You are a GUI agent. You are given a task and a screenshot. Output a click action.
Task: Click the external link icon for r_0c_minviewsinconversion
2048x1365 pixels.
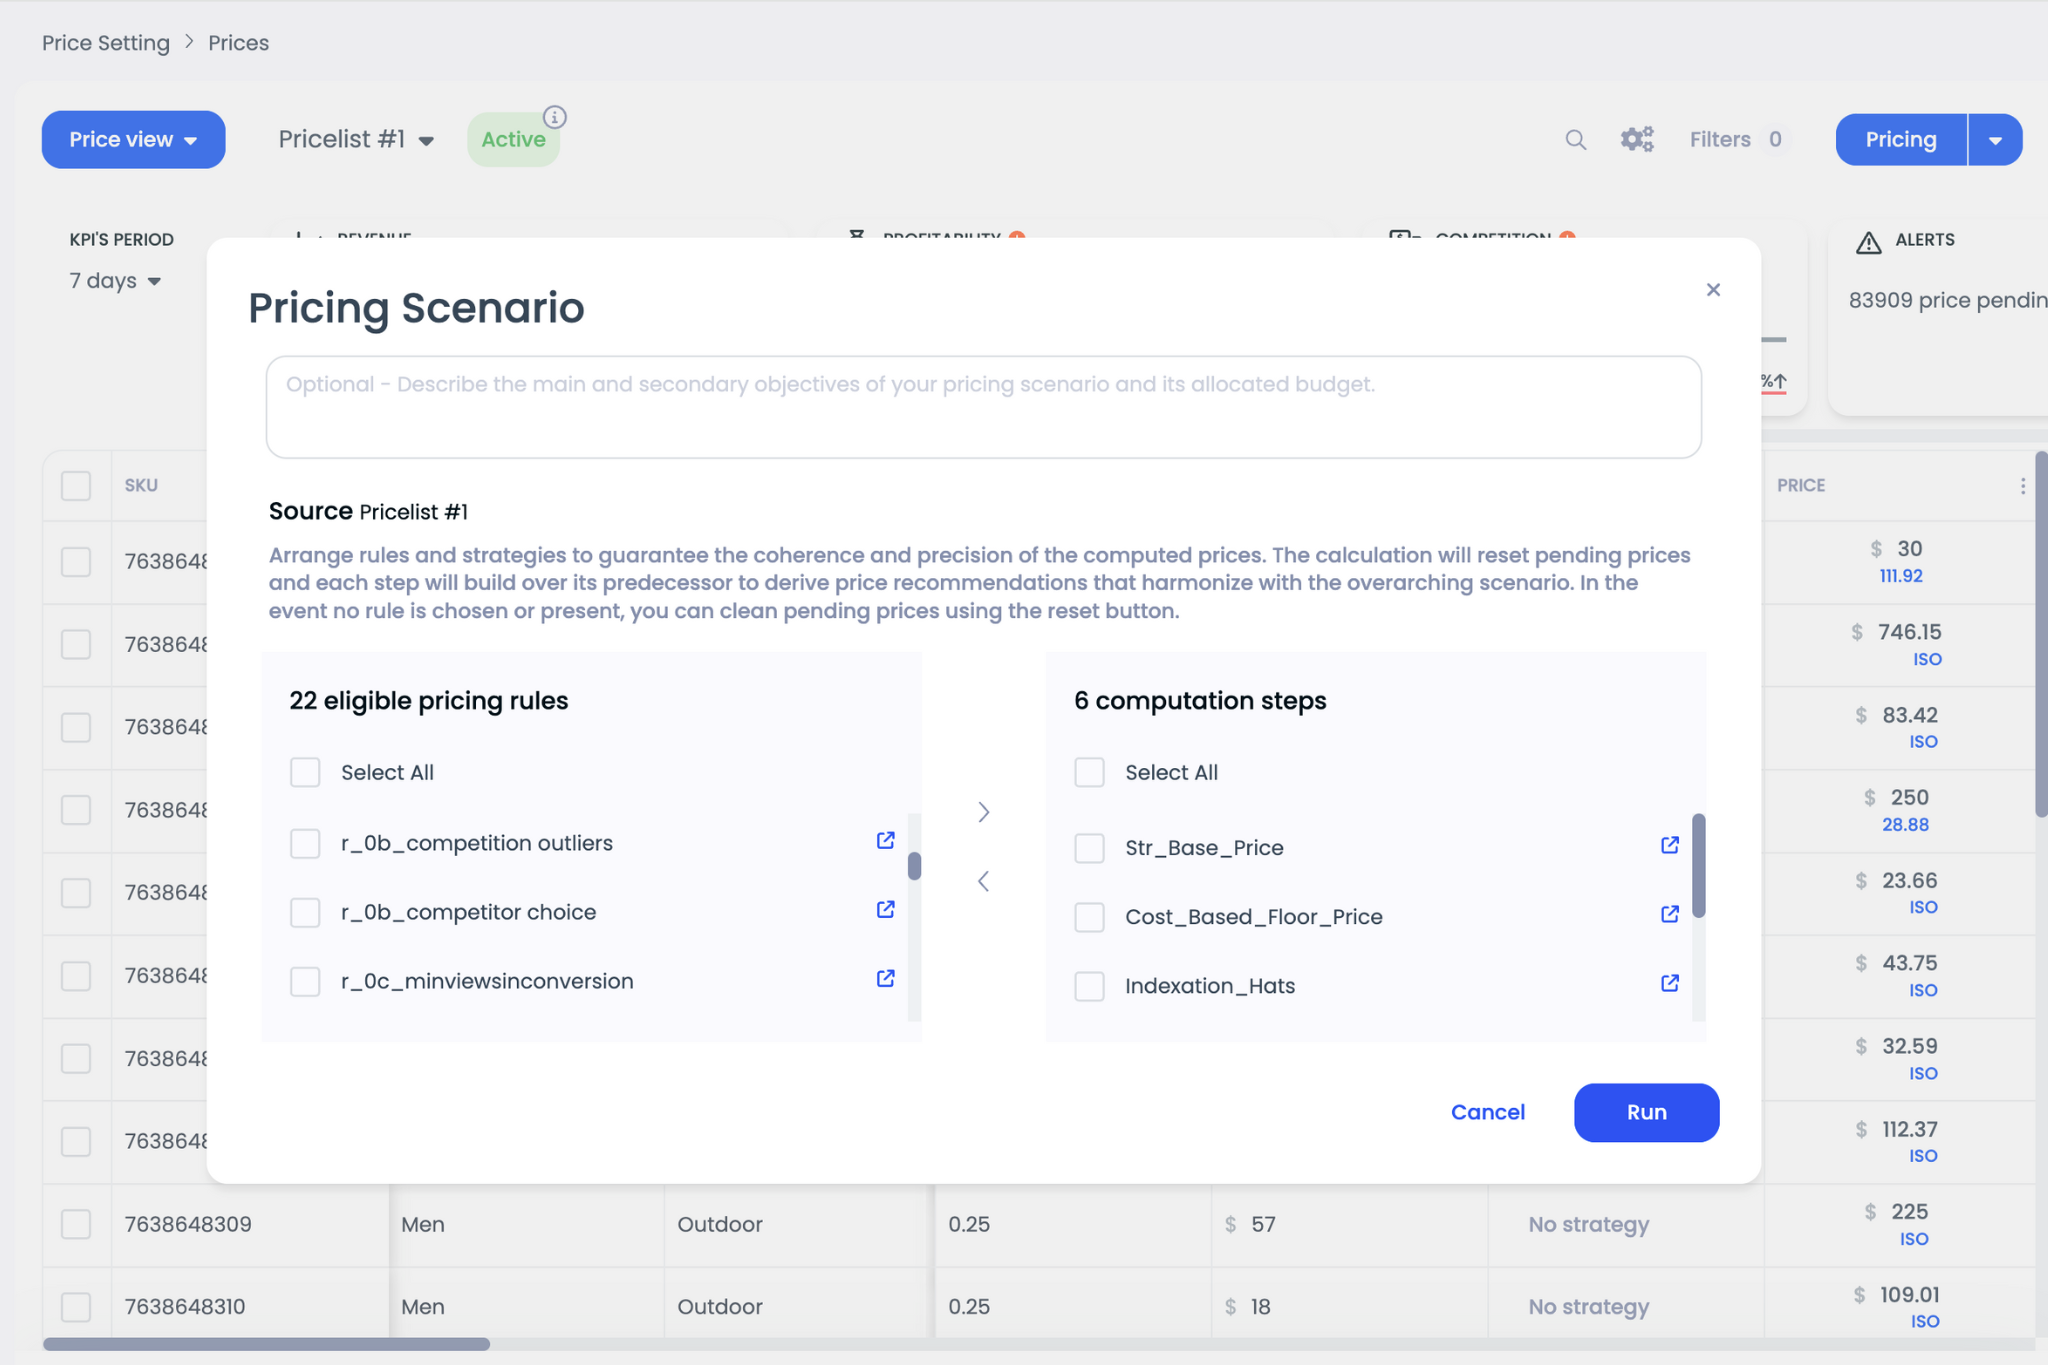point(886,981)
